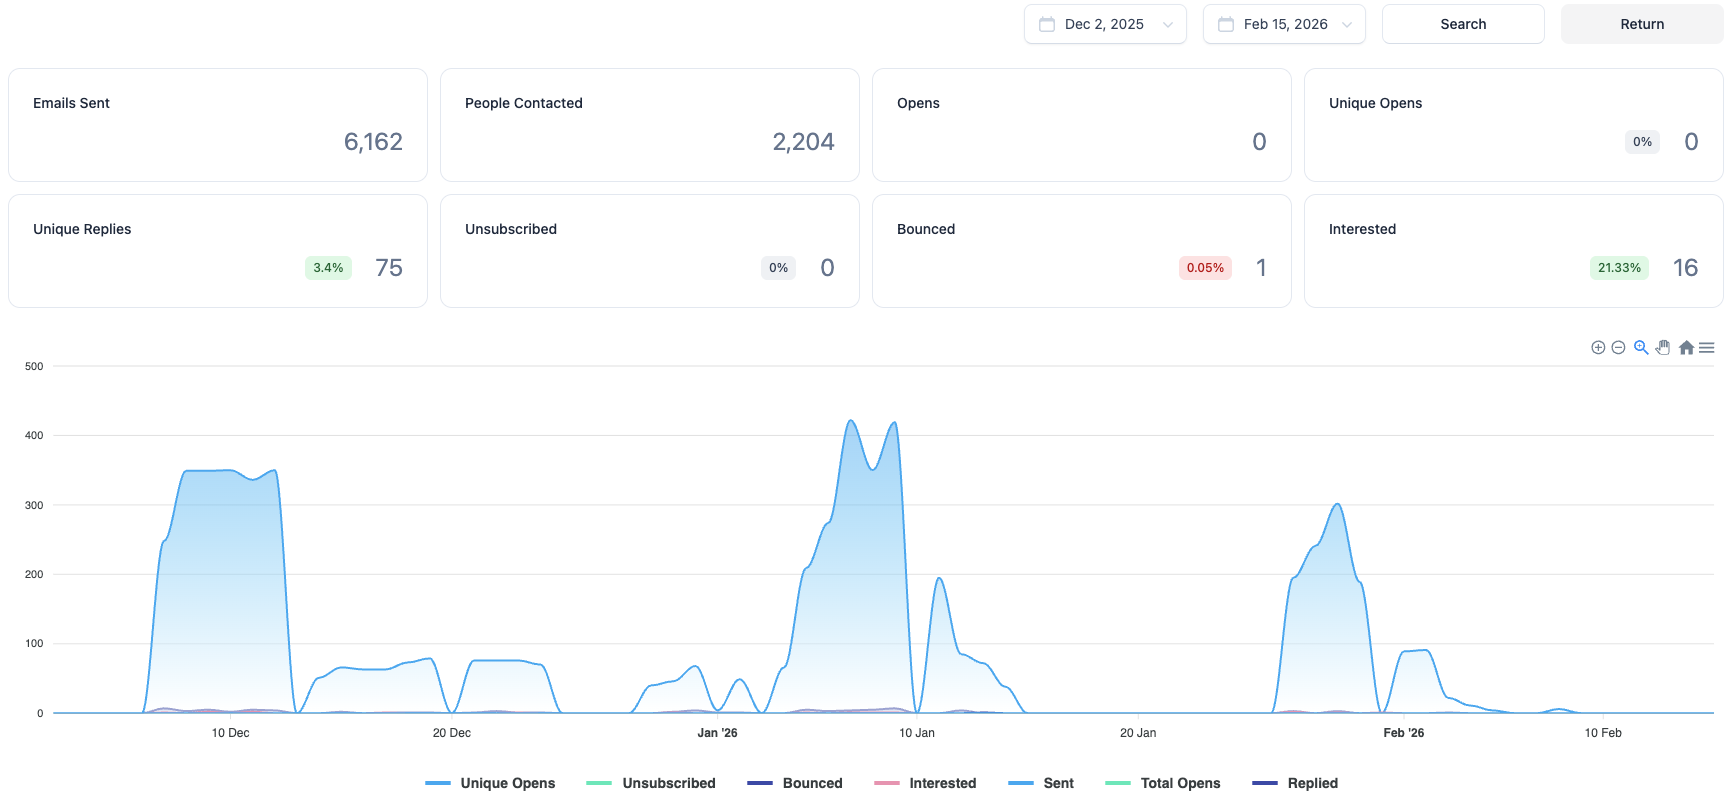Click calendar icon in start date field
Screen dimensions: 1732x808
click(1047, 24)
